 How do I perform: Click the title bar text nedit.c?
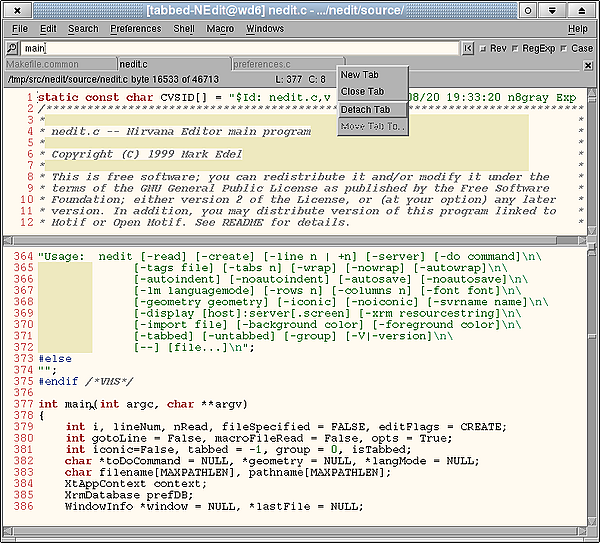(x=288, y=11)
